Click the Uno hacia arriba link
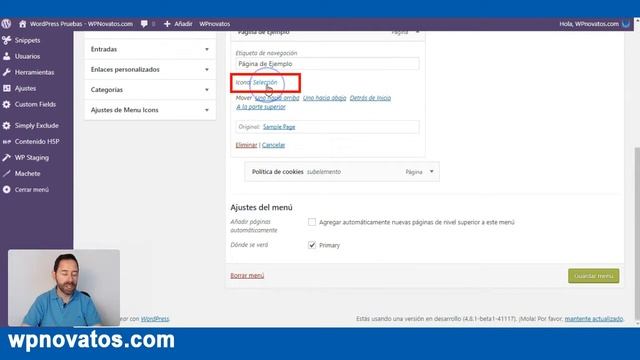 [x=277, y=98]
